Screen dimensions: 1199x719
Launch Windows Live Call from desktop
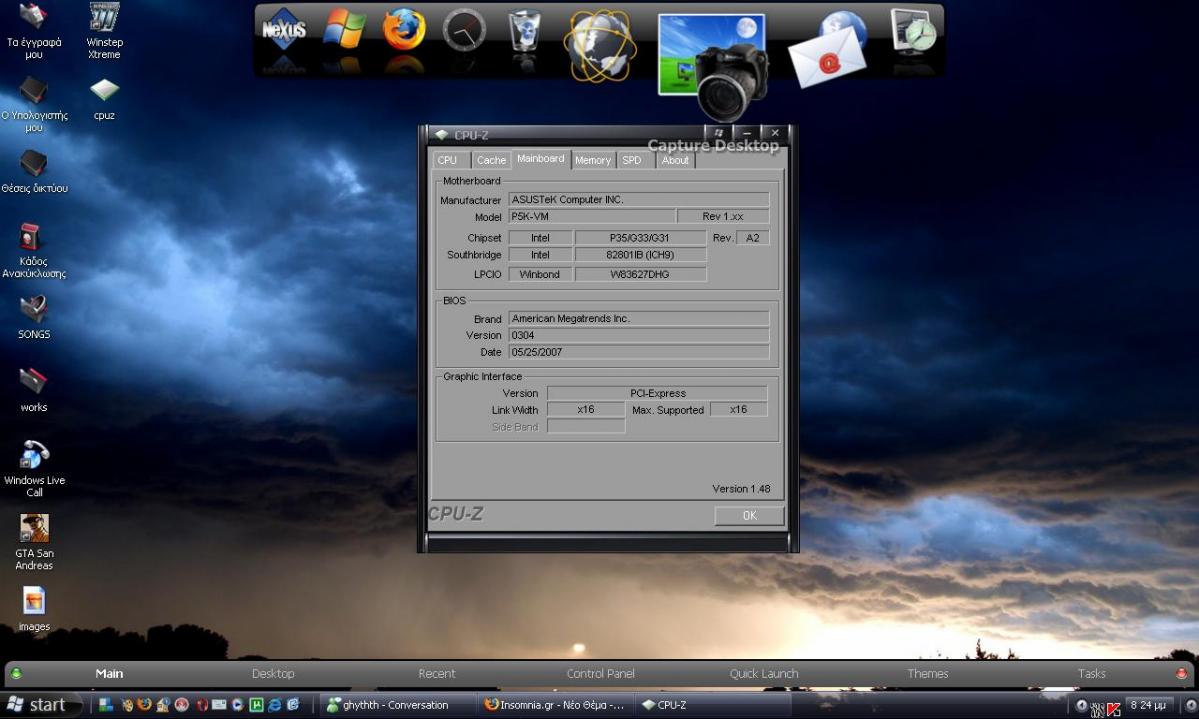pyautogui.click(x=34, y=469)
